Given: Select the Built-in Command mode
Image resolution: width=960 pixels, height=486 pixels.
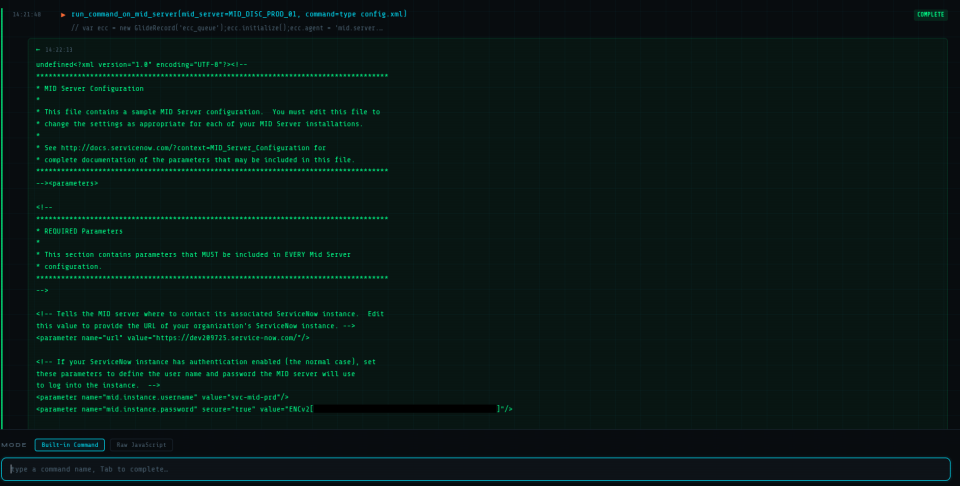Looking at the screenshot, I should [70, 445].
